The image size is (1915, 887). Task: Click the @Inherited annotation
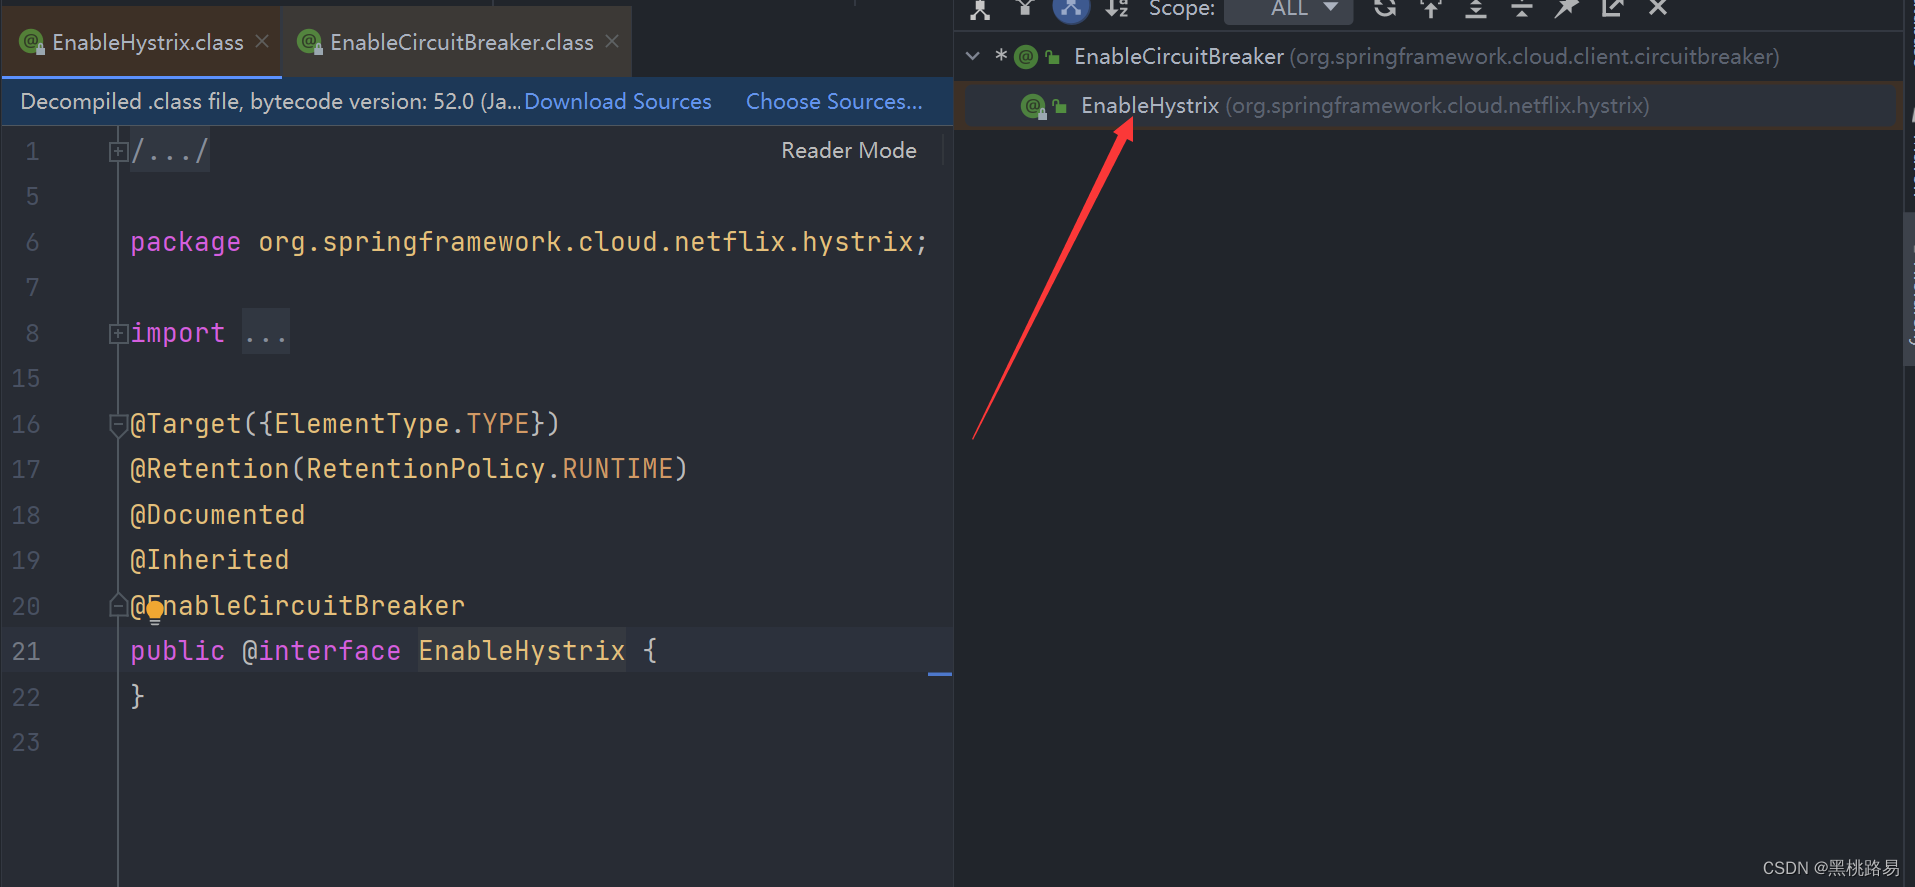210,560
